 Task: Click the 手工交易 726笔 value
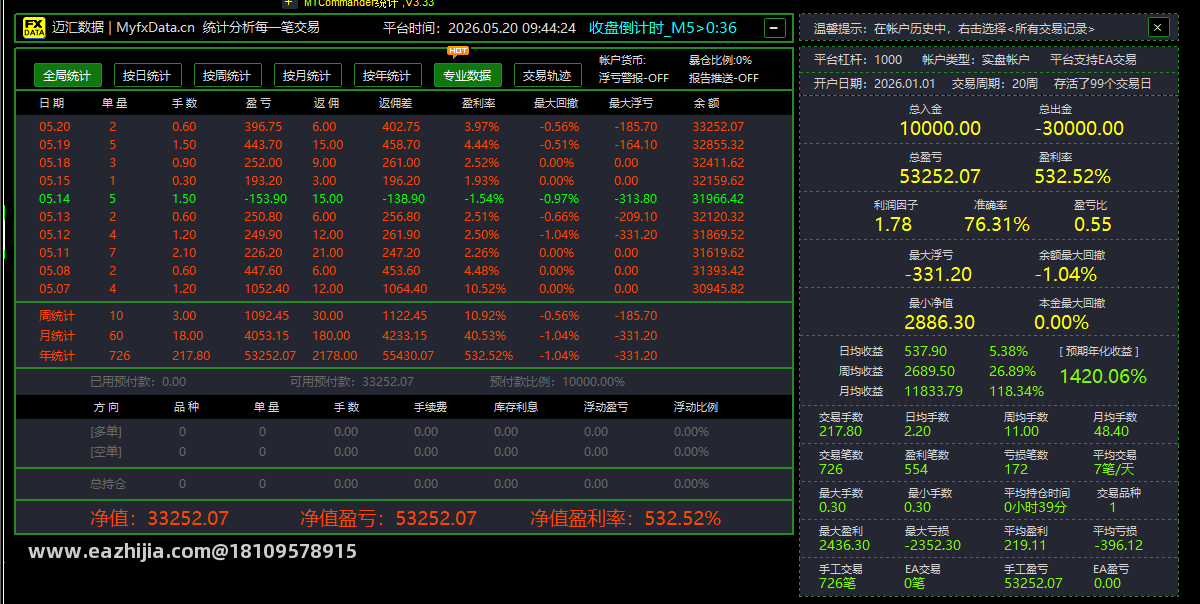(x=840, y=583)
